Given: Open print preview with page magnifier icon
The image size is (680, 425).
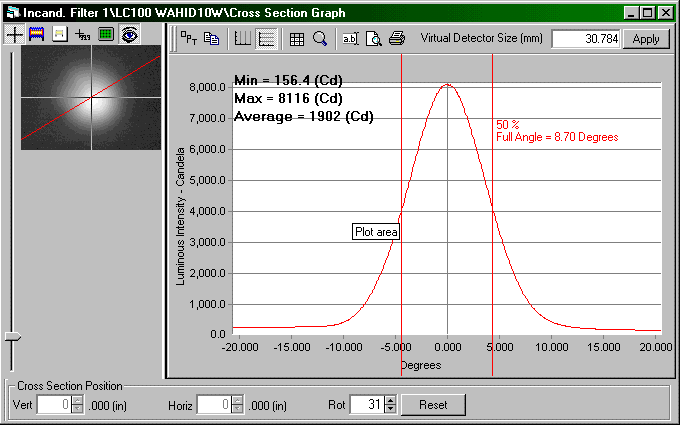Looking at the screenshot, I should click(374, 39).
